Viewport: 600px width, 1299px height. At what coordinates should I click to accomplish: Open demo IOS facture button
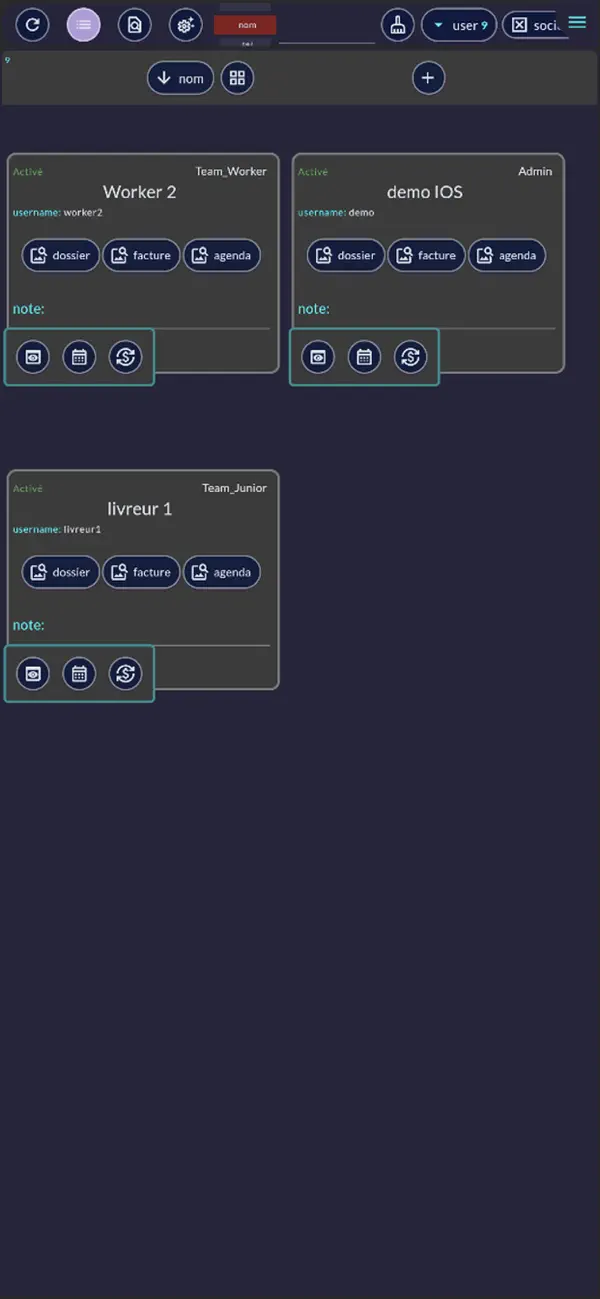[427, 255]
